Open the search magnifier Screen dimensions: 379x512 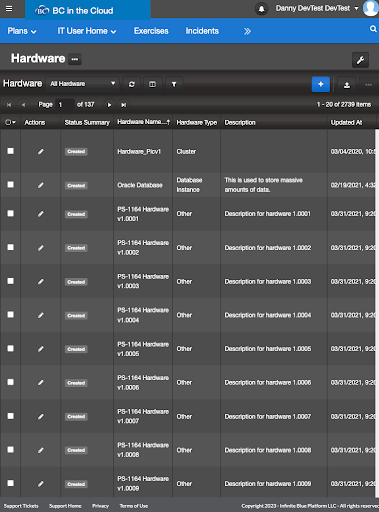click(373, 29)
